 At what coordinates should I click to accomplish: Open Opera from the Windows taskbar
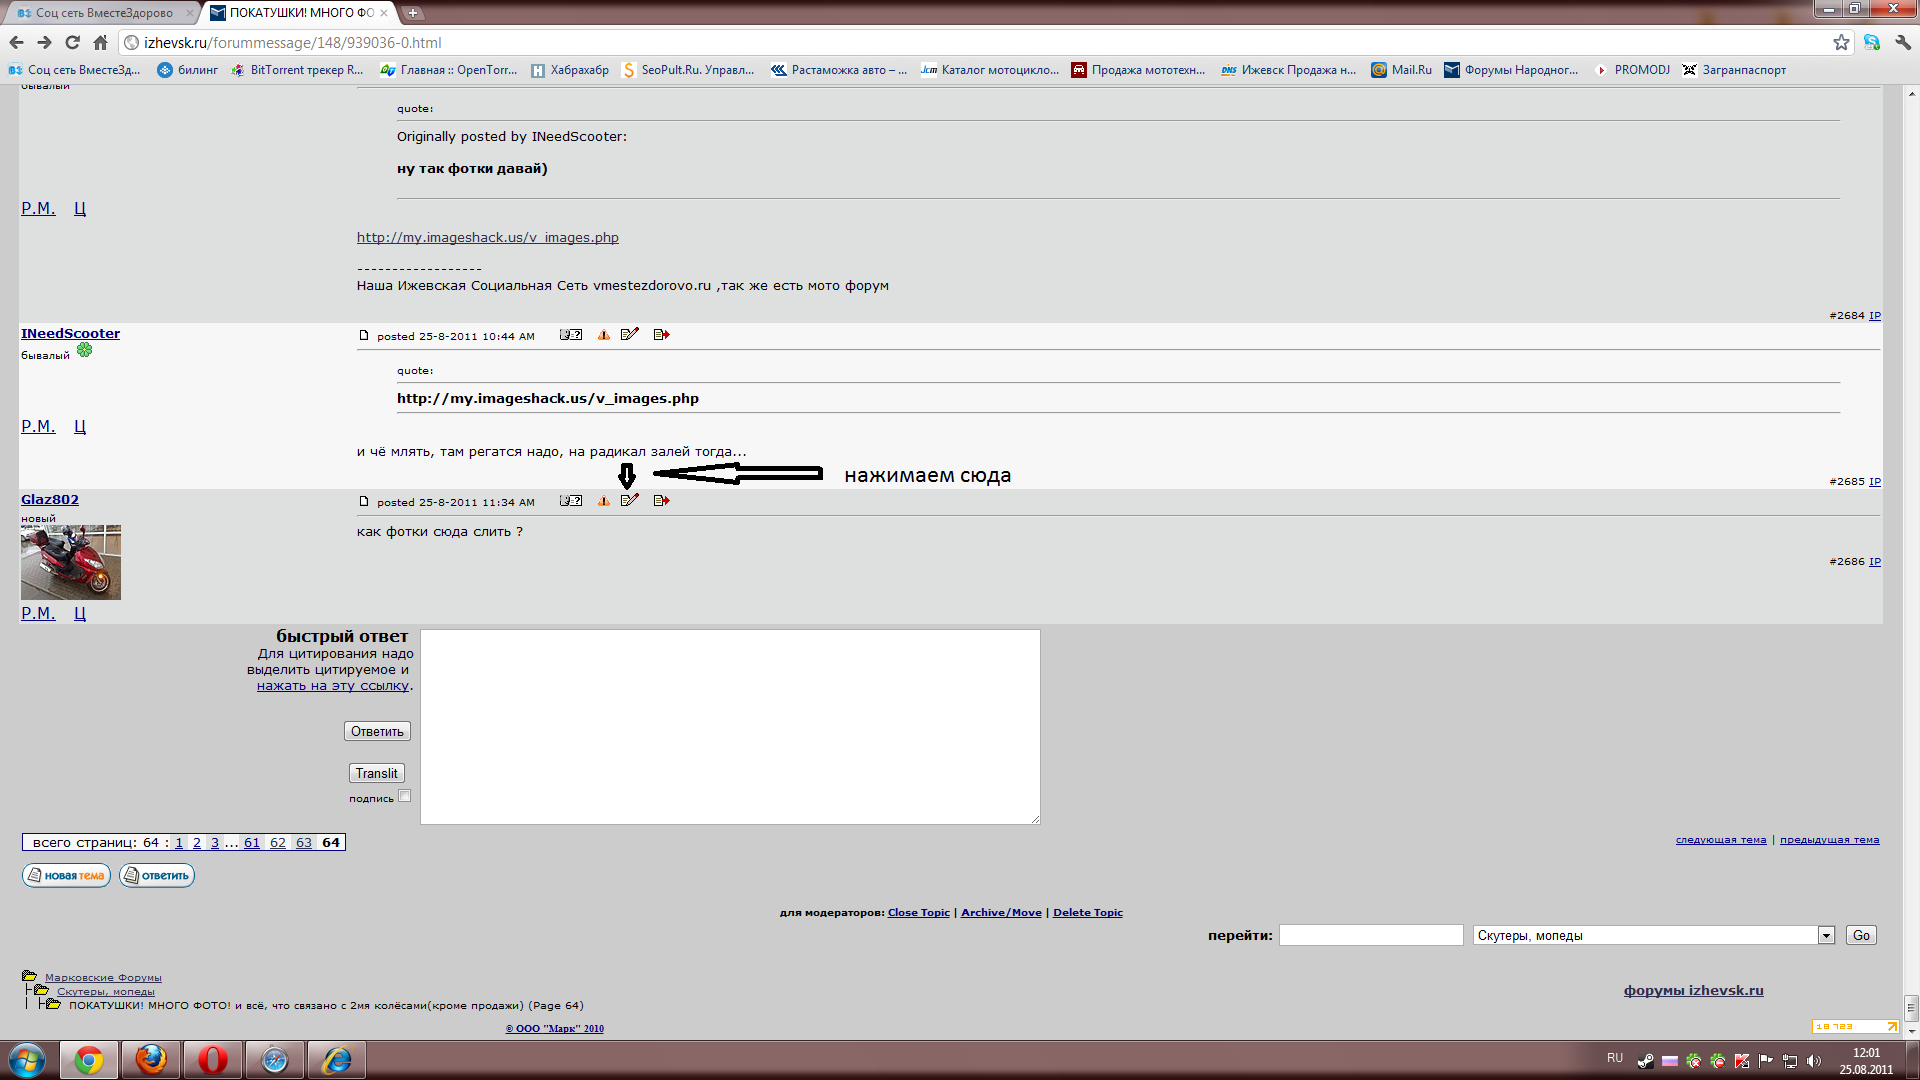click(x=212, y=1059)
